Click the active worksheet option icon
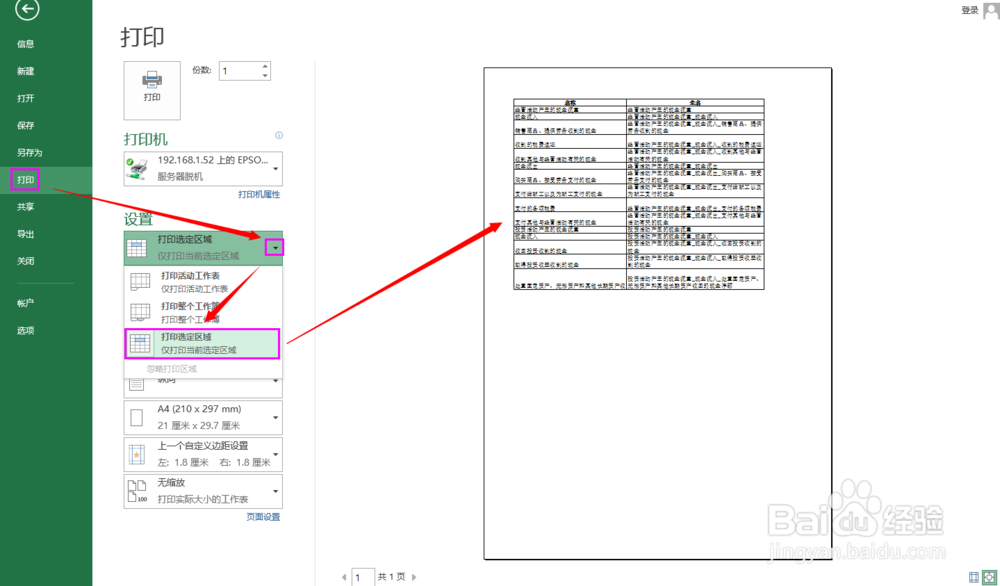Screen dimensions: 1000x586 (140, 281)
